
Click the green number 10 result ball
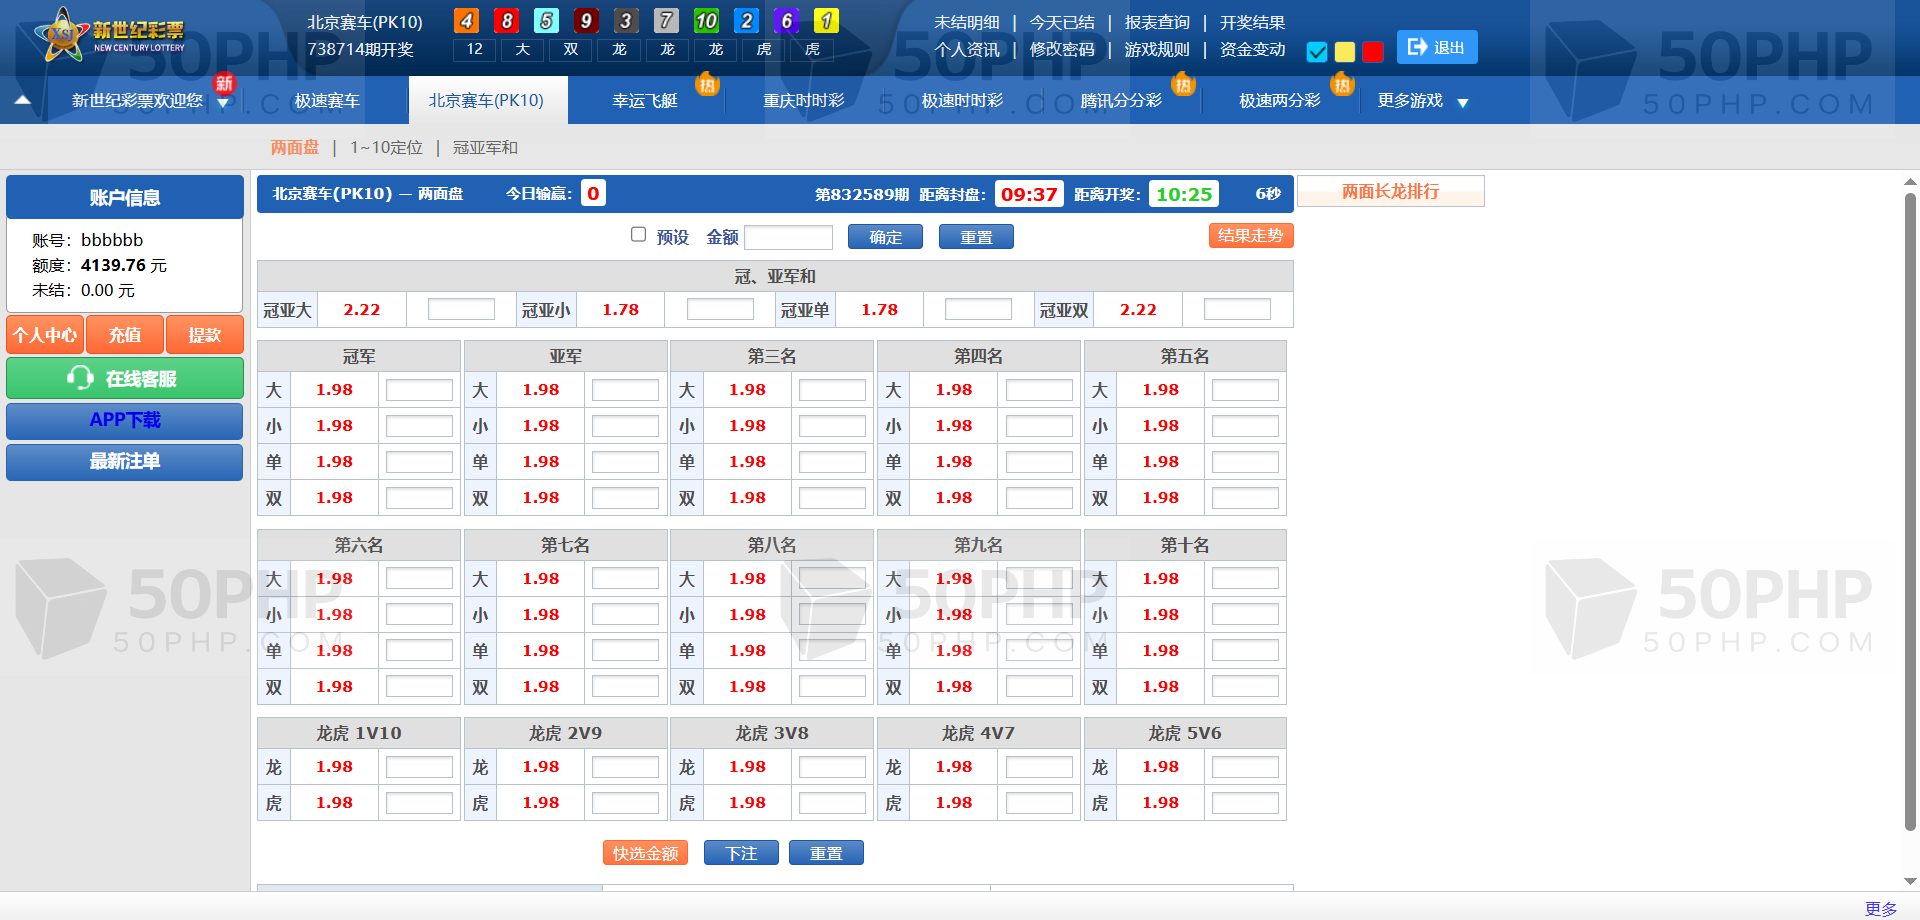(x=706, y=21)
